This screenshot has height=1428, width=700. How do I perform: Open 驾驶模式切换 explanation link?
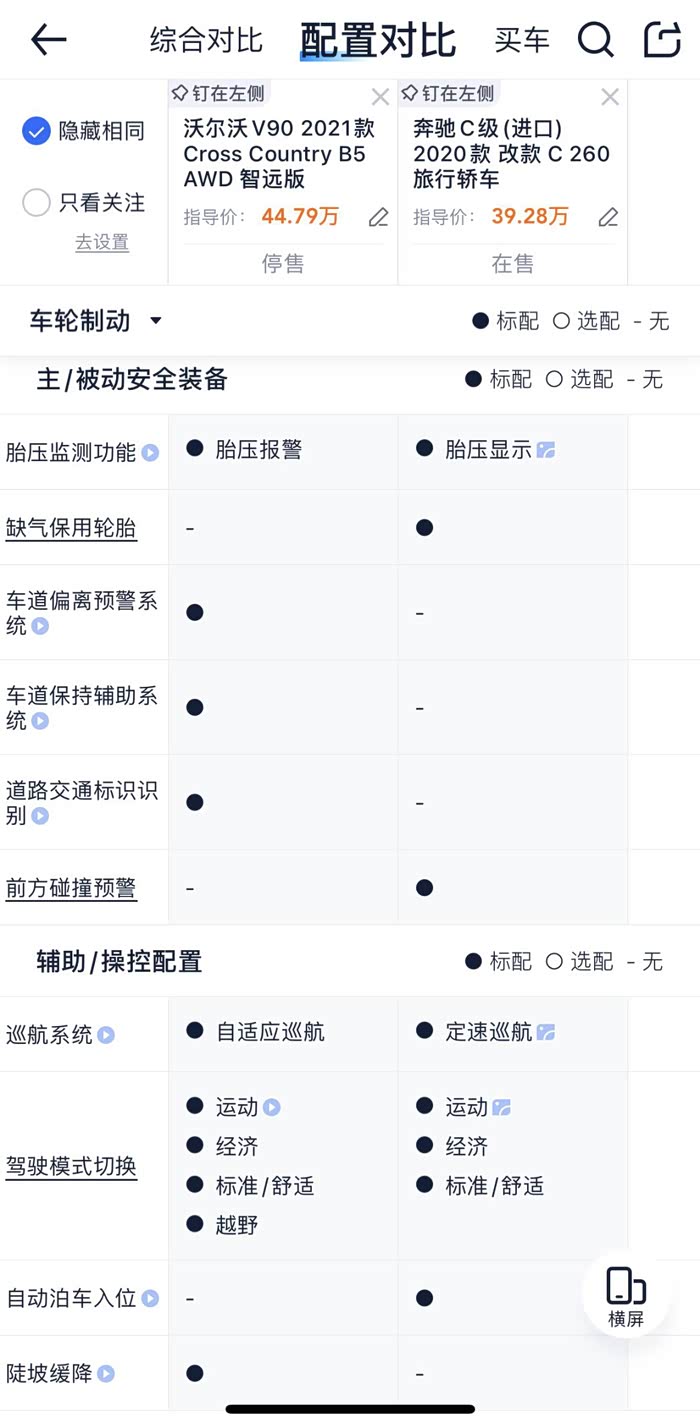click(71, 1166)
